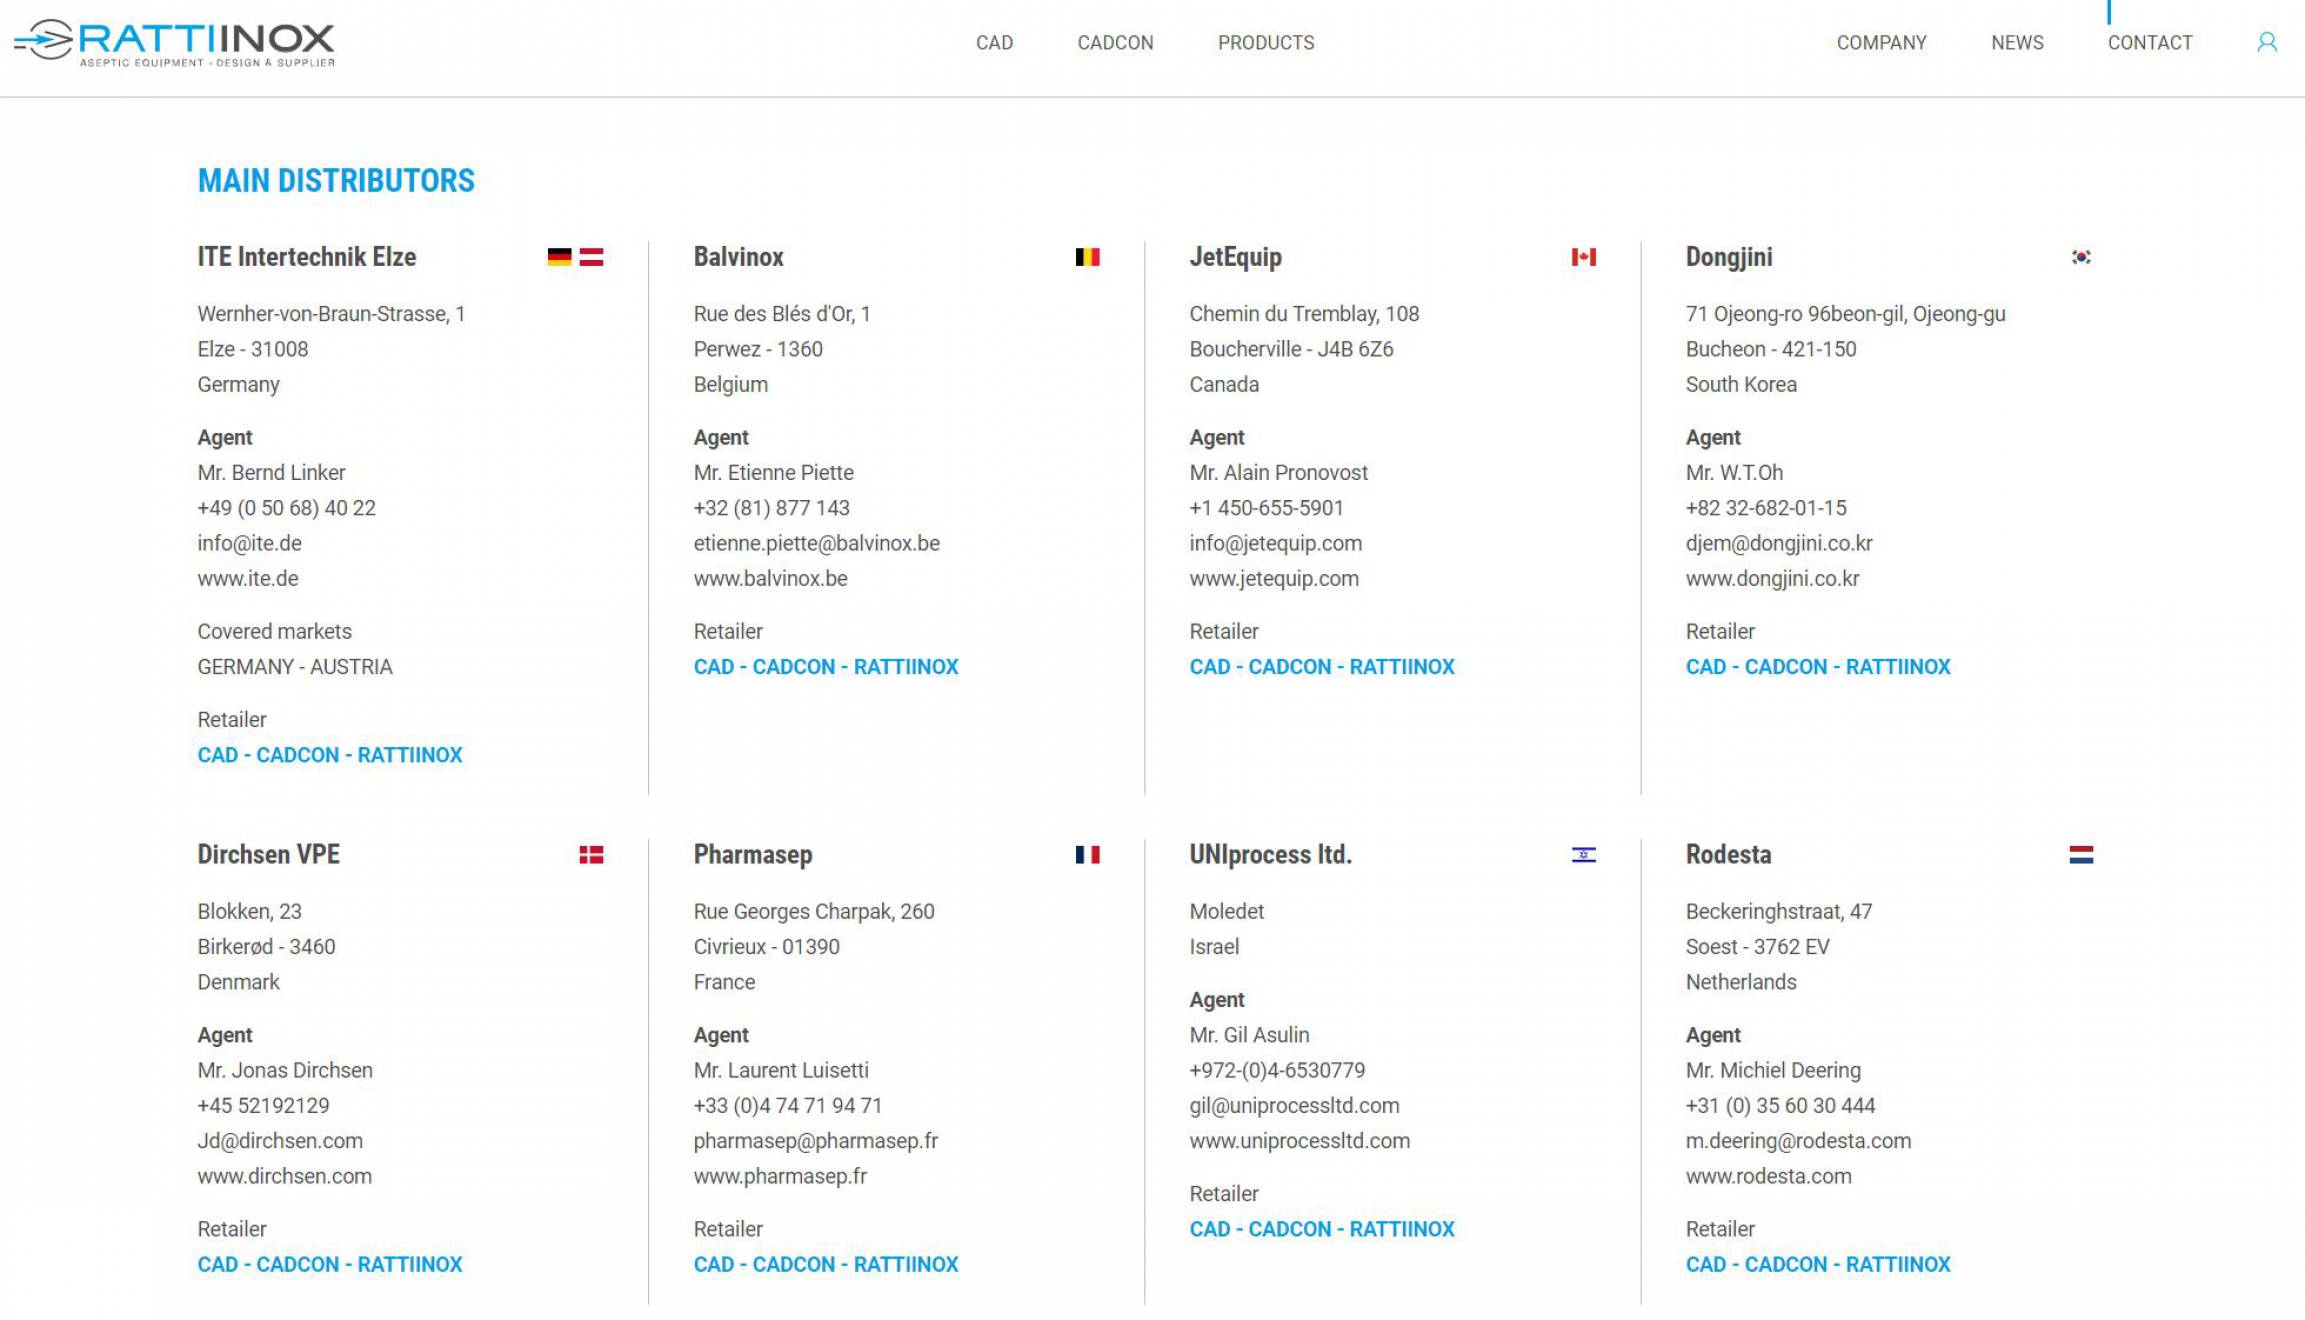2305x1320 pixels.
Task: Click the French flag beside Pharmasep
Action: 1087,855
